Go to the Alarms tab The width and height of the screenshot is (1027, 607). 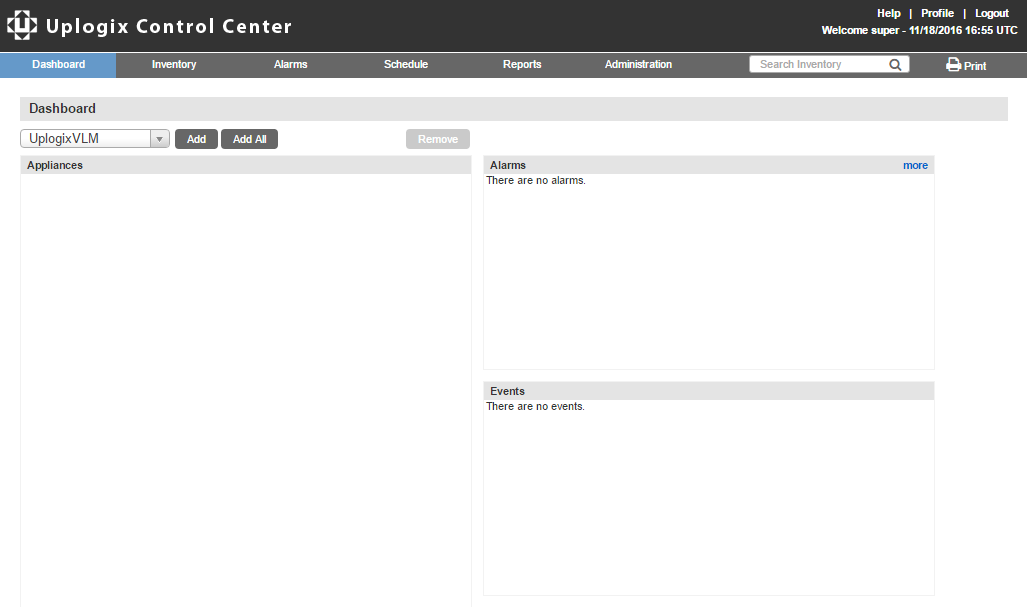pyautogui.click(x=290, y=65)
